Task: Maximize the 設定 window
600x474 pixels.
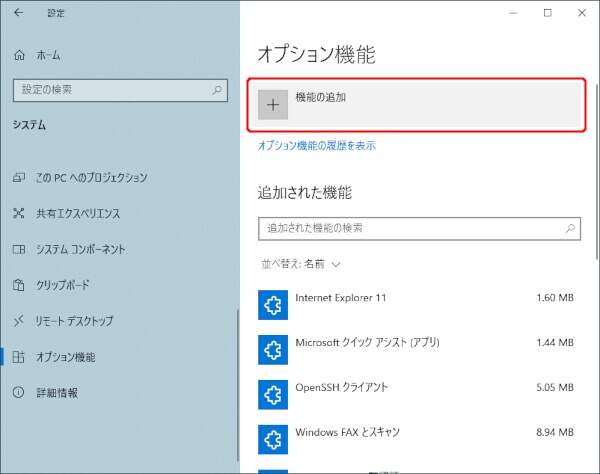Action: pyautogui.click(x=548, y=13)
